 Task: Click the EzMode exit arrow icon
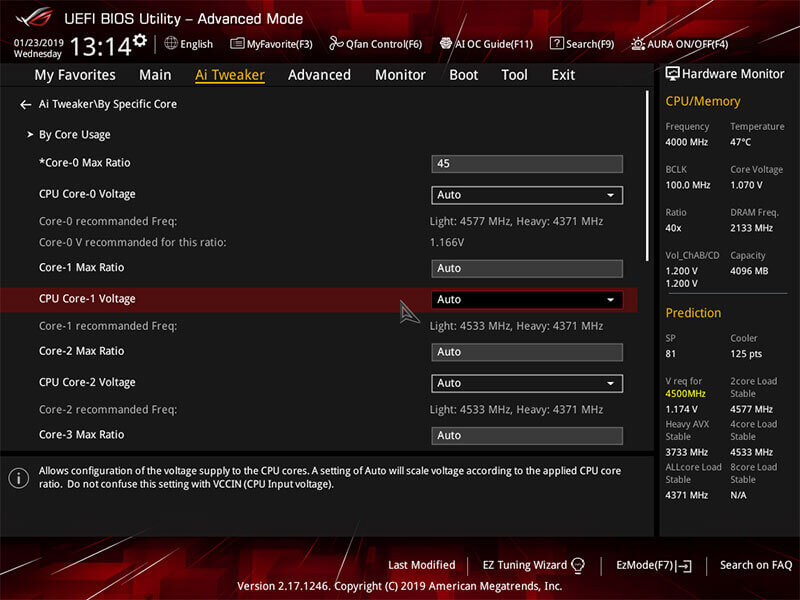click(x=685, y=566)
